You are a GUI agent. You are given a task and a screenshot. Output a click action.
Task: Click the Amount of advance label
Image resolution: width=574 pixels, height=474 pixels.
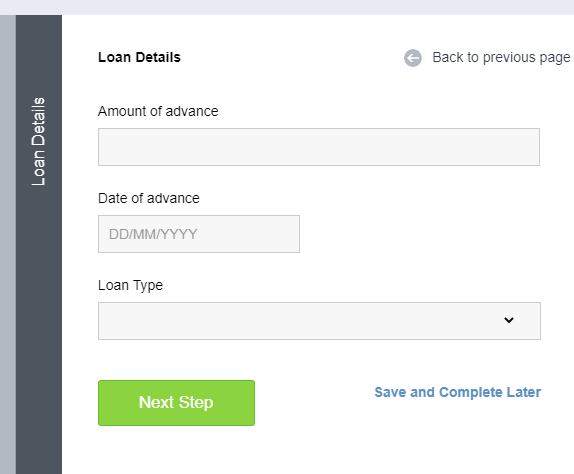[x=158, y=111]
